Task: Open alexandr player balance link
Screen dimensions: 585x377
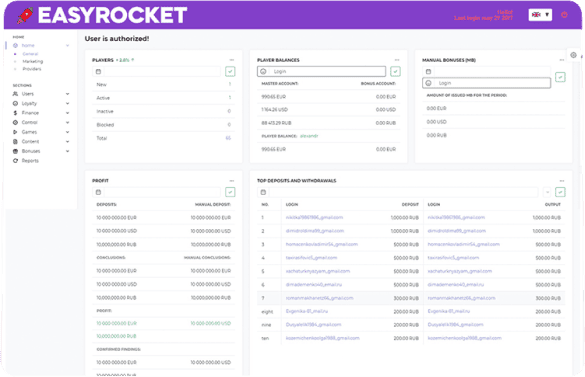Action: [309, 136]
